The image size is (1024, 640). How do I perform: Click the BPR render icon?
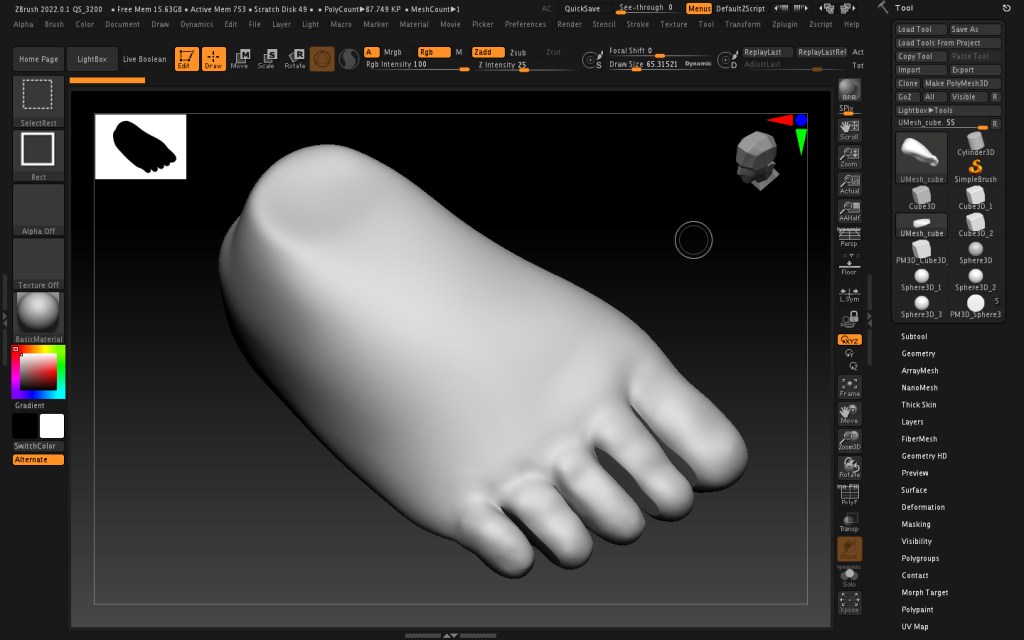pos(849,91)
